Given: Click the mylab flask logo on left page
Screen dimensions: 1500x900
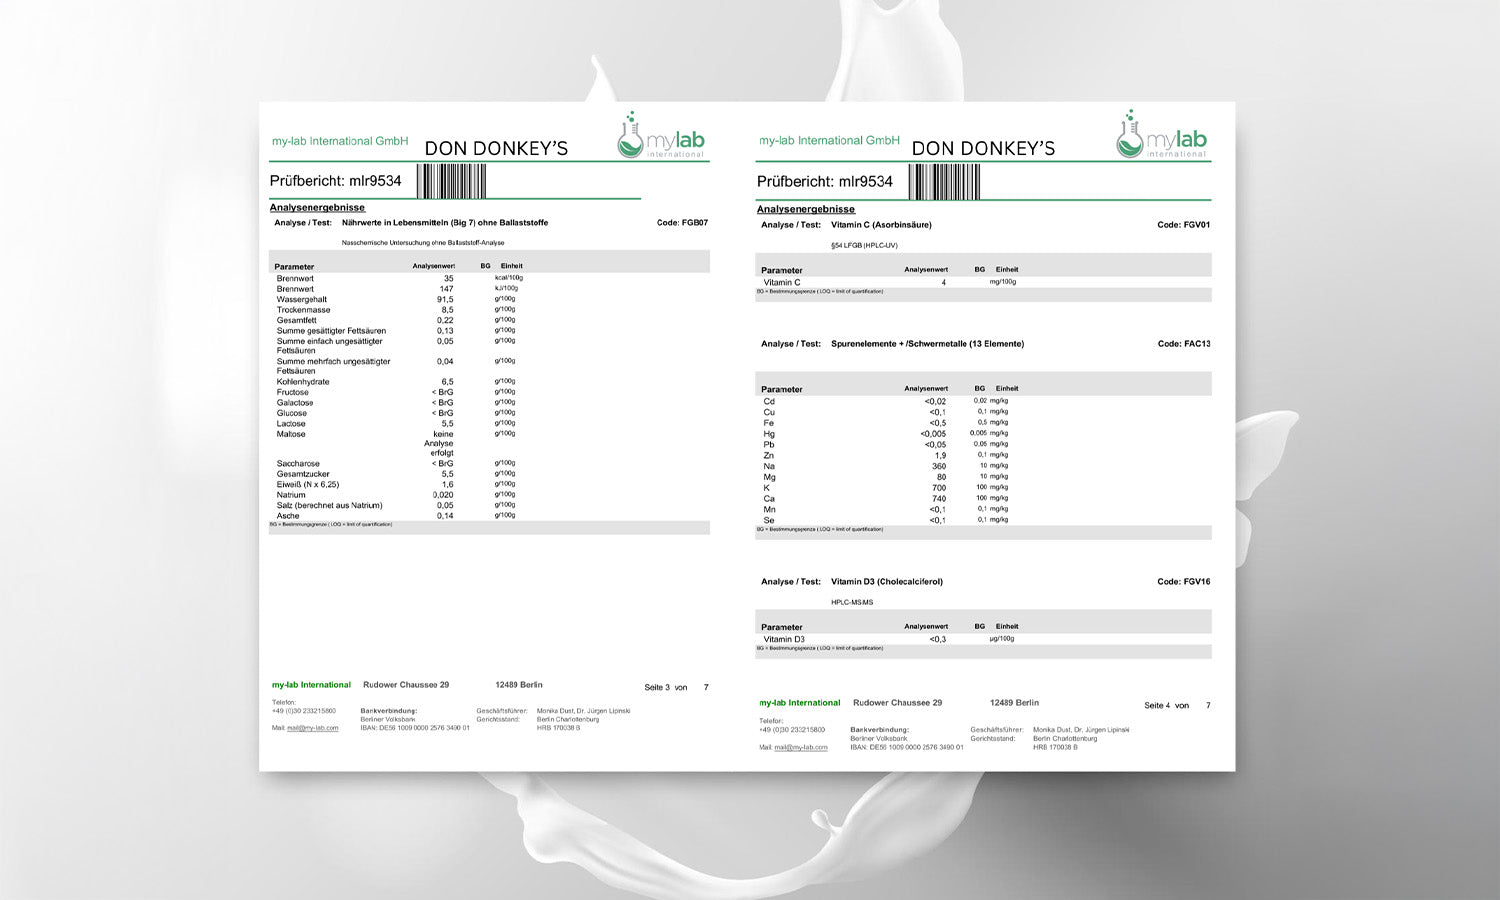Looking at the screenshot, I should (661, 137).
